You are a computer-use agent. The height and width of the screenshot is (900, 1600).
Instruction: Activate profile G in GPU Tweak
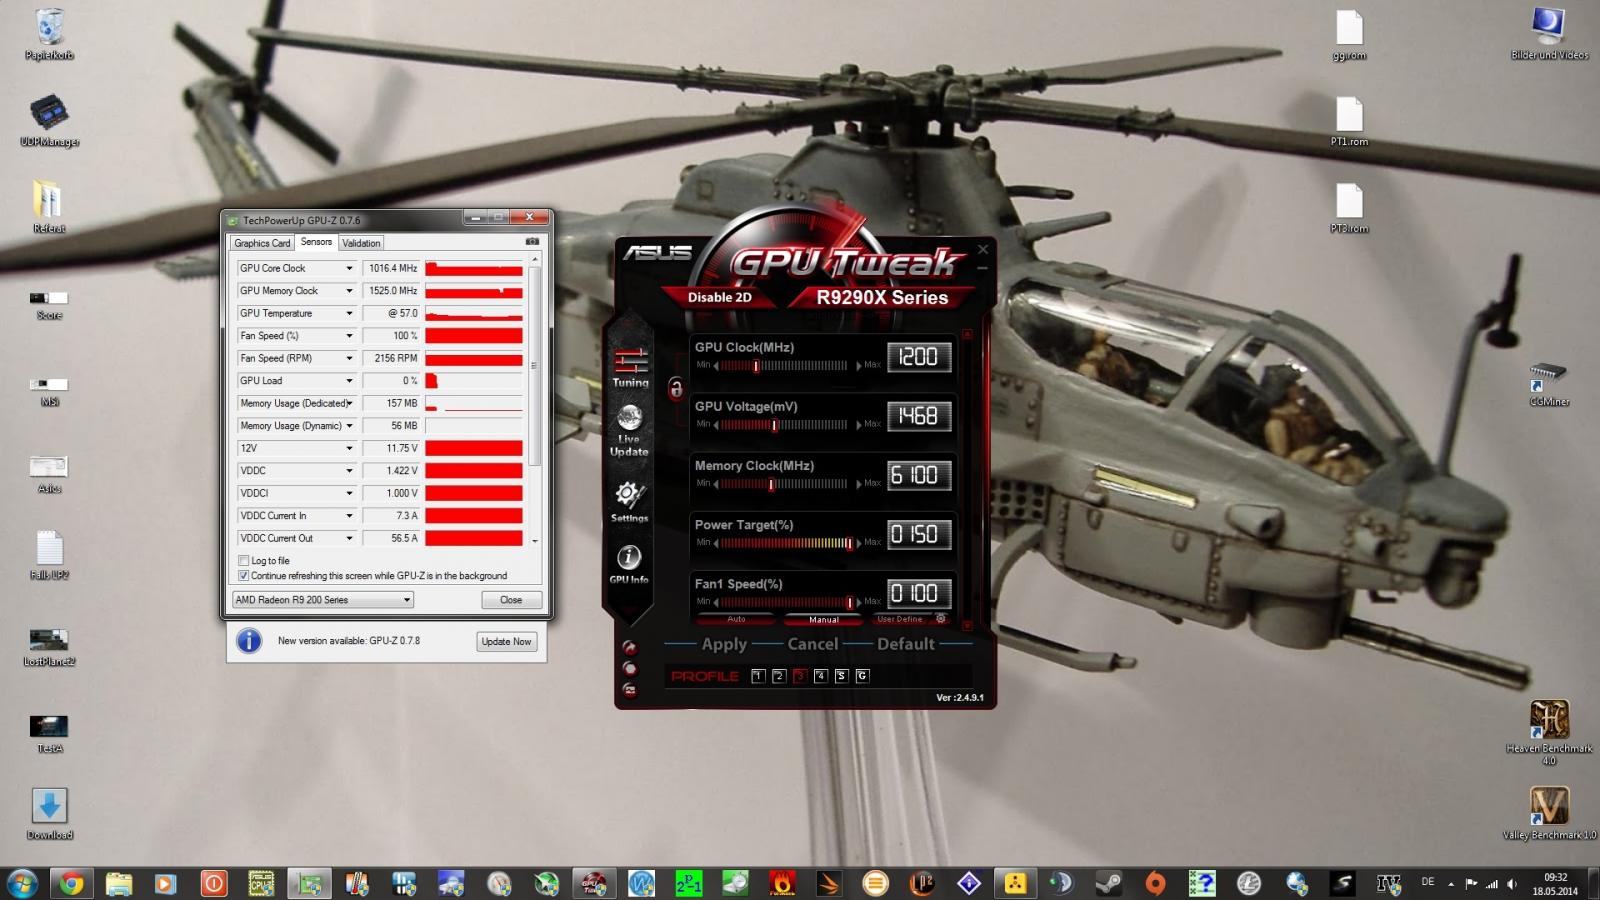(862, 676)
